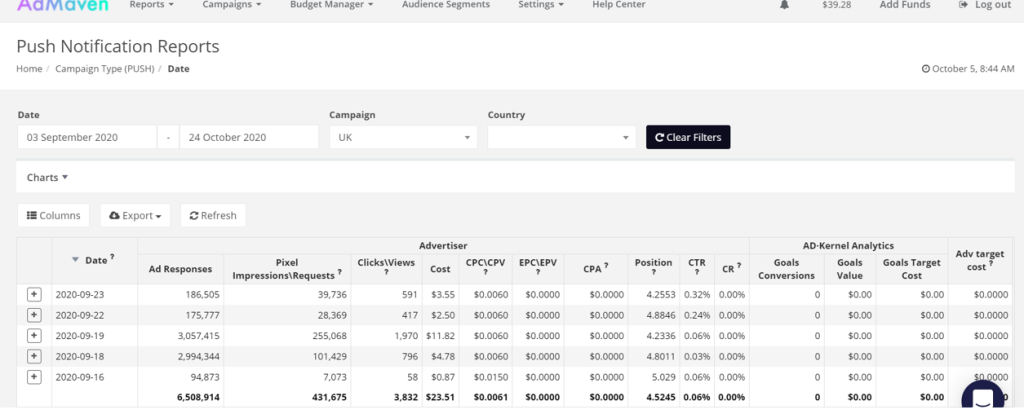Image resolution: width=1024 pixels, height=414 pixels.
Task: Click help icon beside CR header
Action: (739, 266)
